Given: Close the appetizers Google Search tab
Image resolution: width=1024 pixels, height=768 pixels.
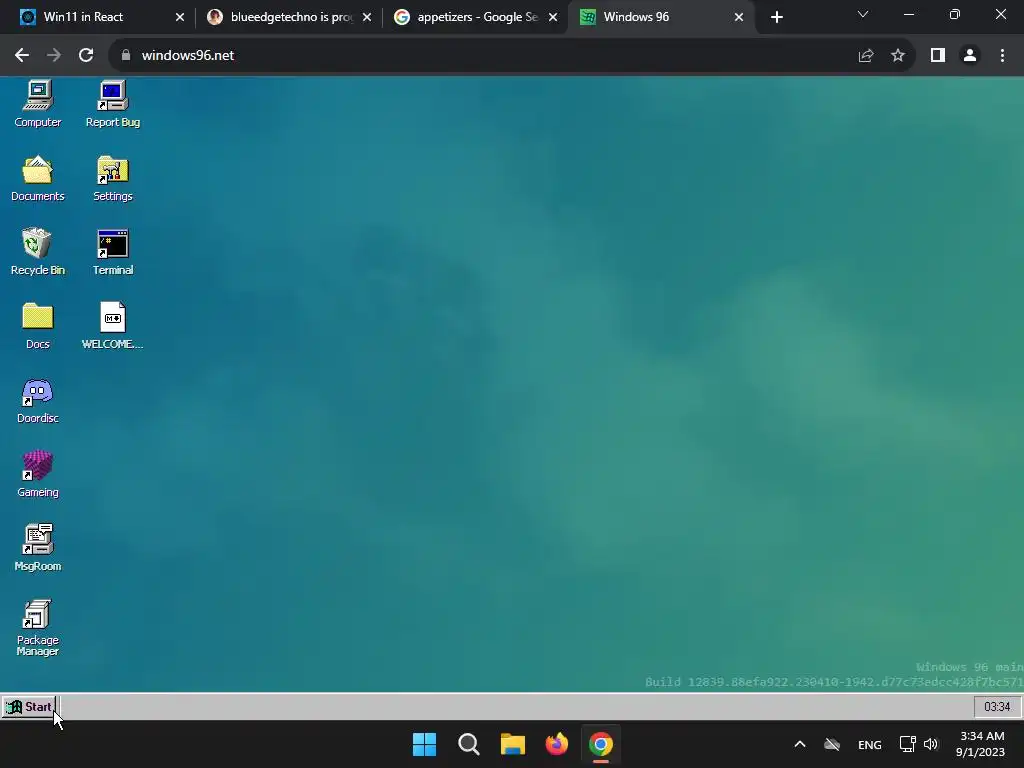Looking at the screenshot, I should (x=553, y=17).
